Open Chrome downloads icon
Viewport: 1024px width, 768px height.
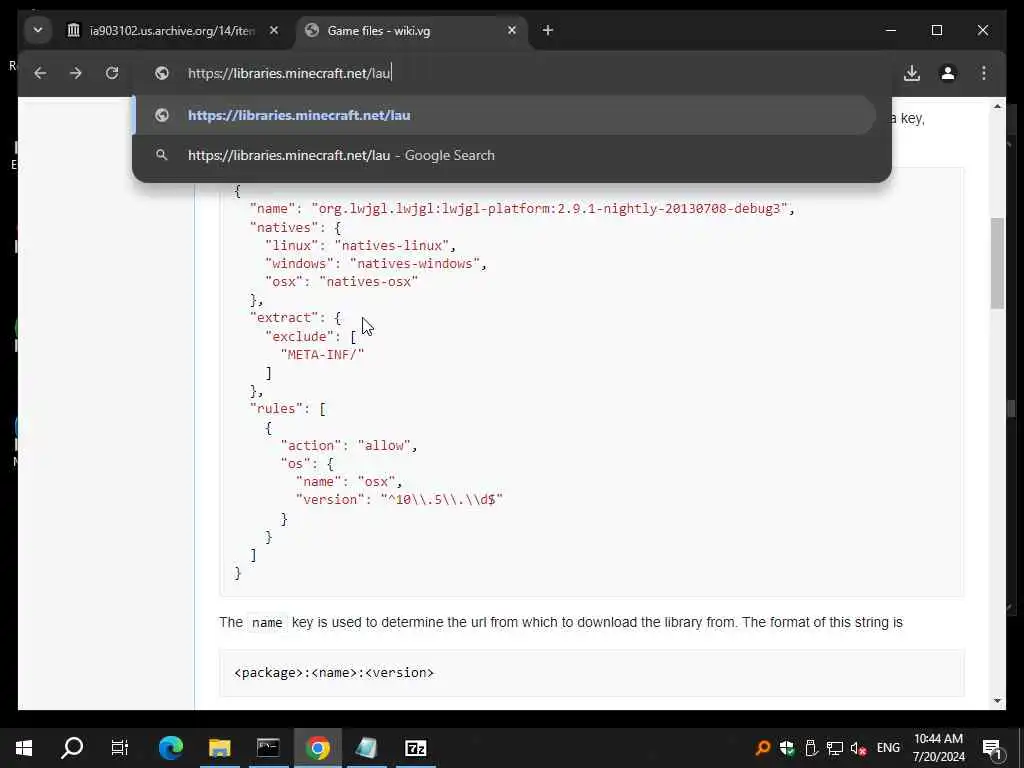(x=912, y=73)
